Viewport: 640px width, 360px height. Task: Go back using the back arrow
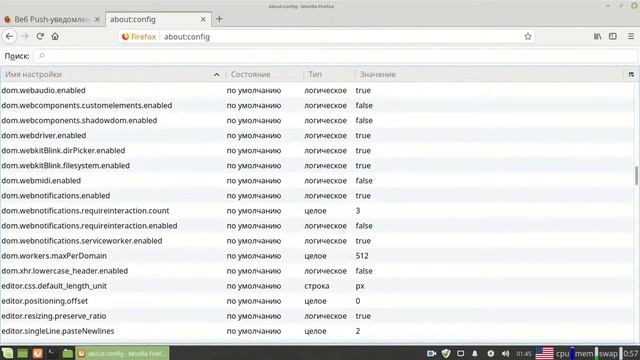pos(9,36)
